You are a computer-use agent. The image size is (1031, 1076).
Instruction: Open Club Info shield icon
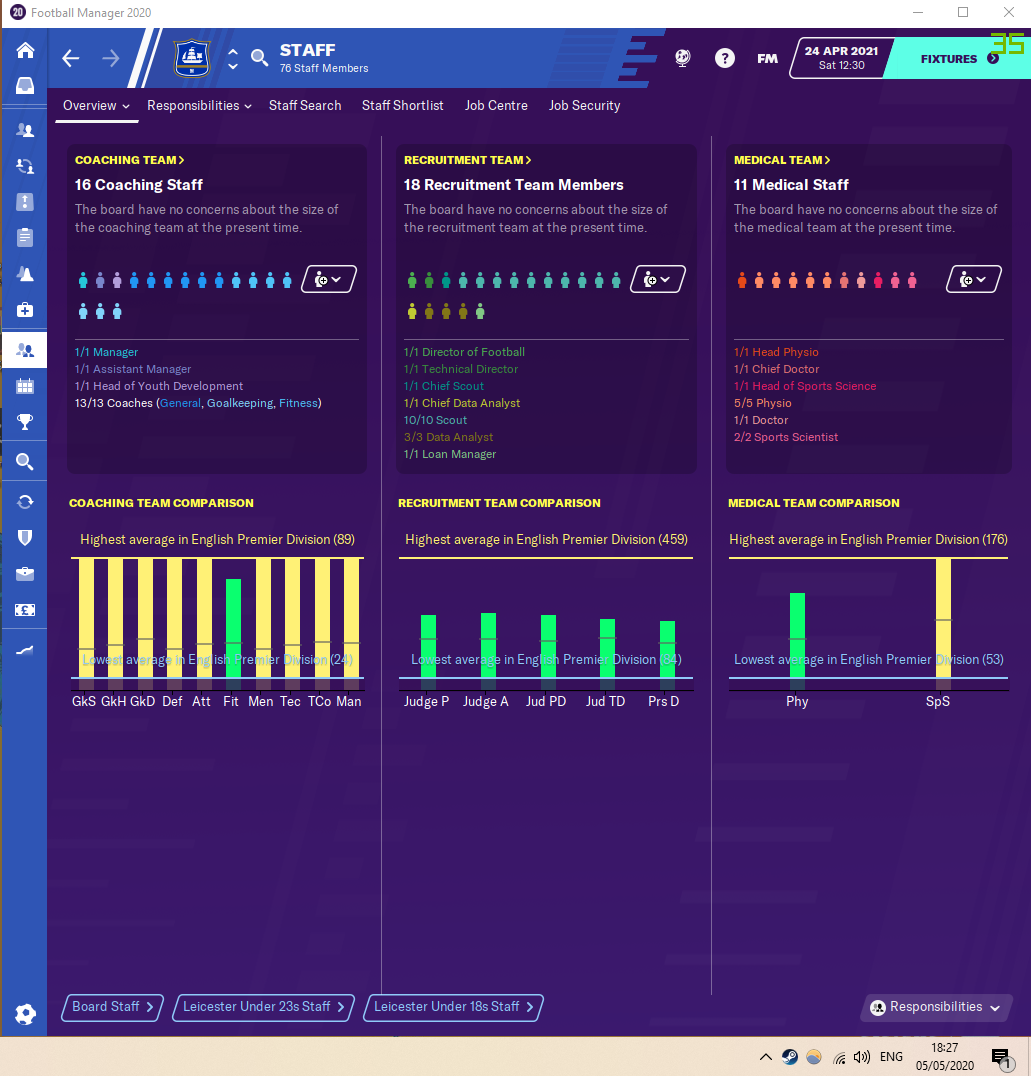[25, 537]
